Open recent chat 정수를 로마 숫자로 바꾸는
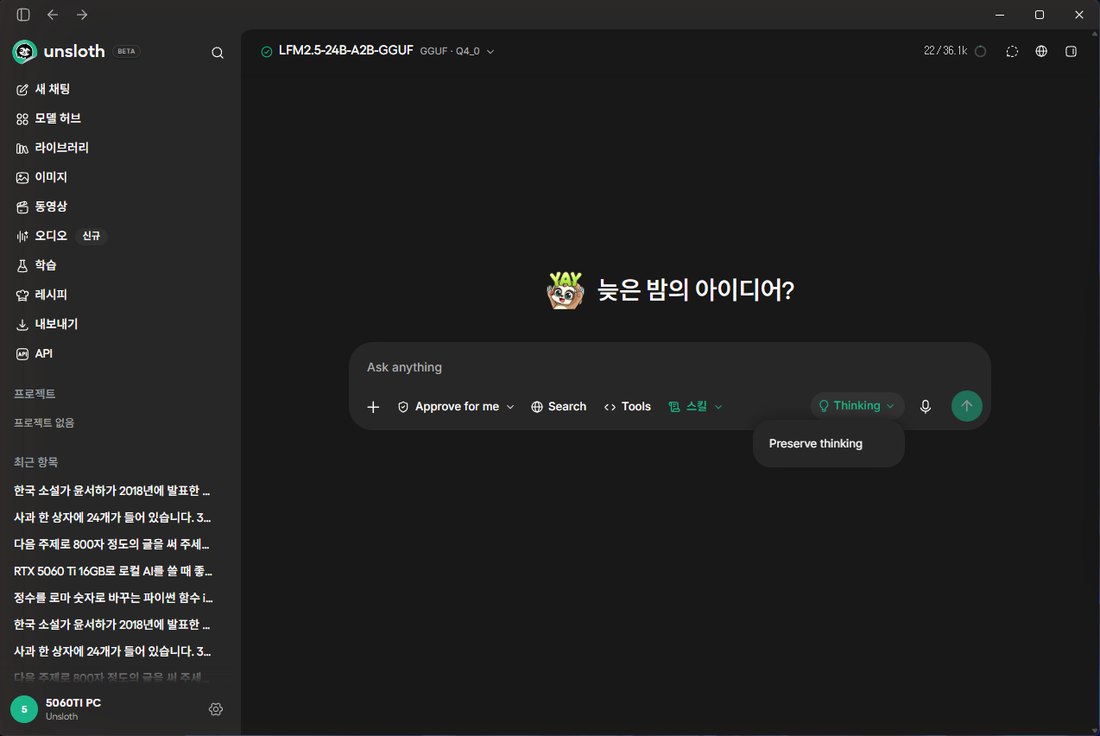 pyautogui.click(x=112, y=598)
